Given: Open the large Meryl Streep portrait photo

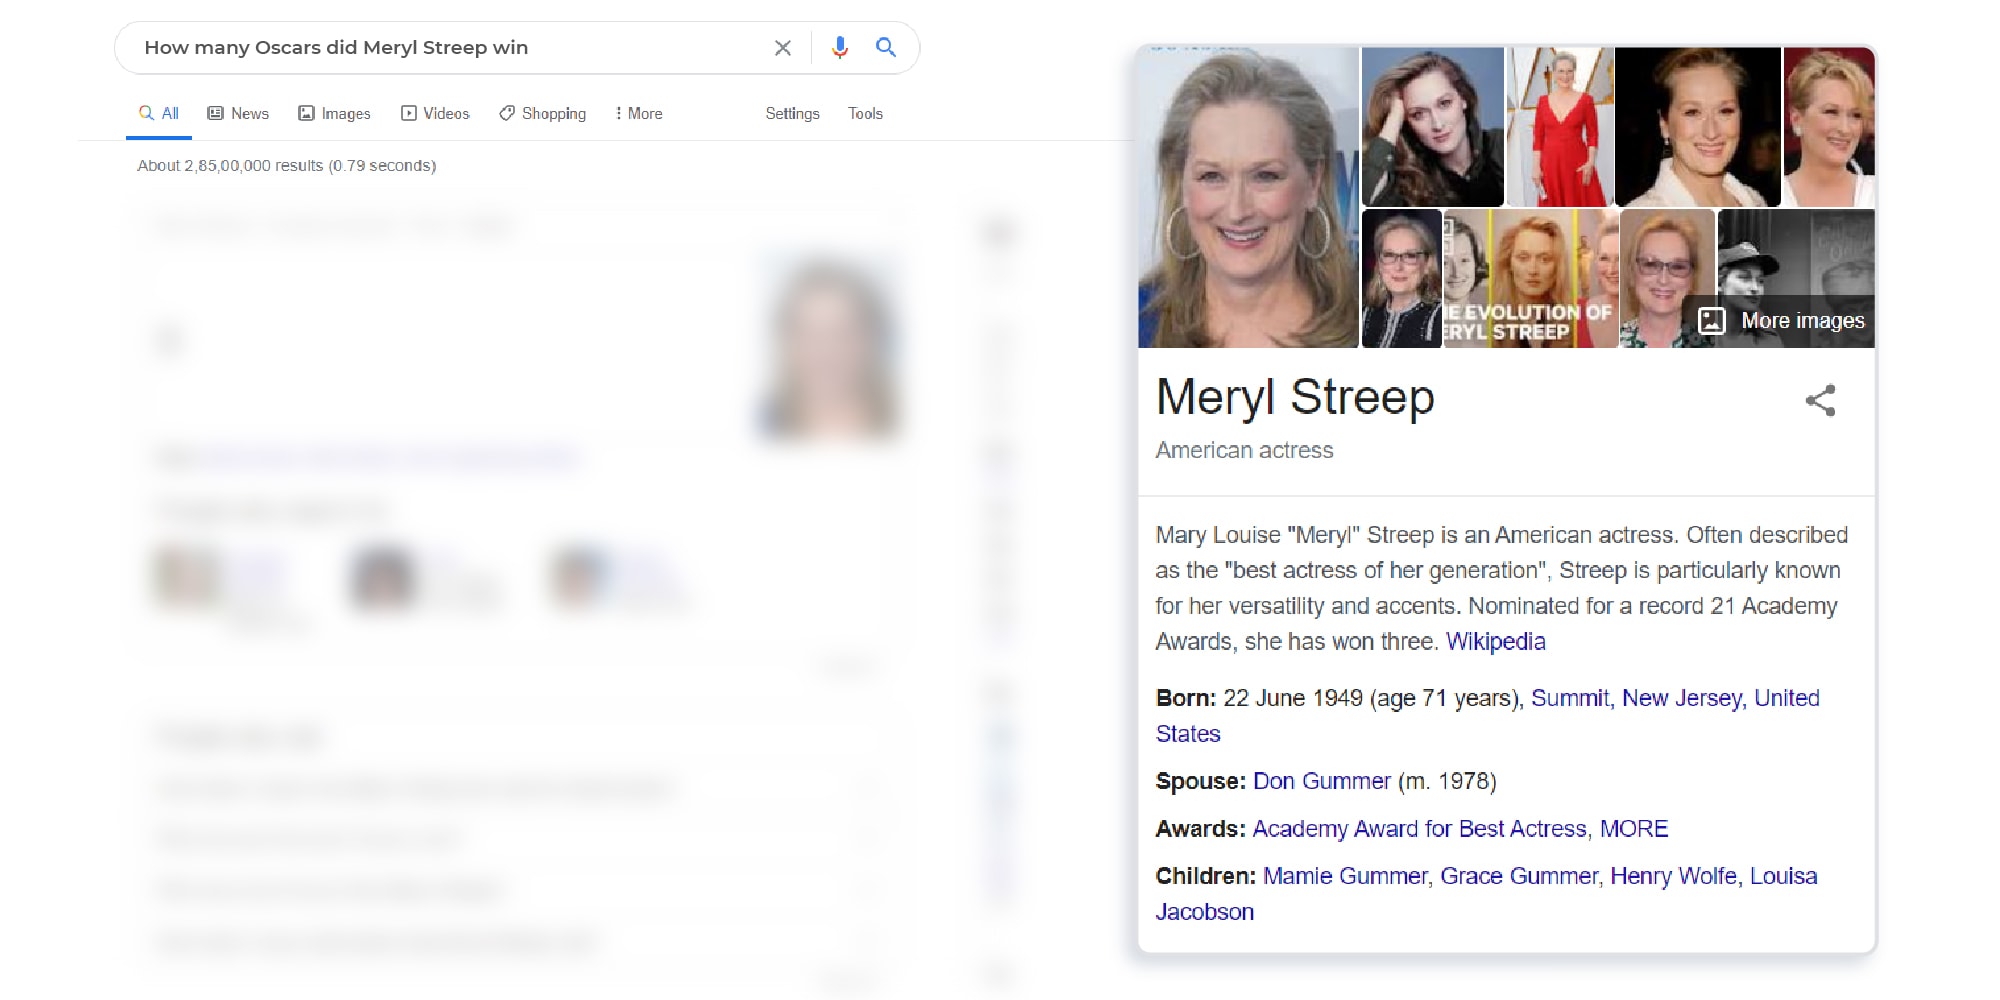Looking at the screenshot, I should coord(1248,197).
